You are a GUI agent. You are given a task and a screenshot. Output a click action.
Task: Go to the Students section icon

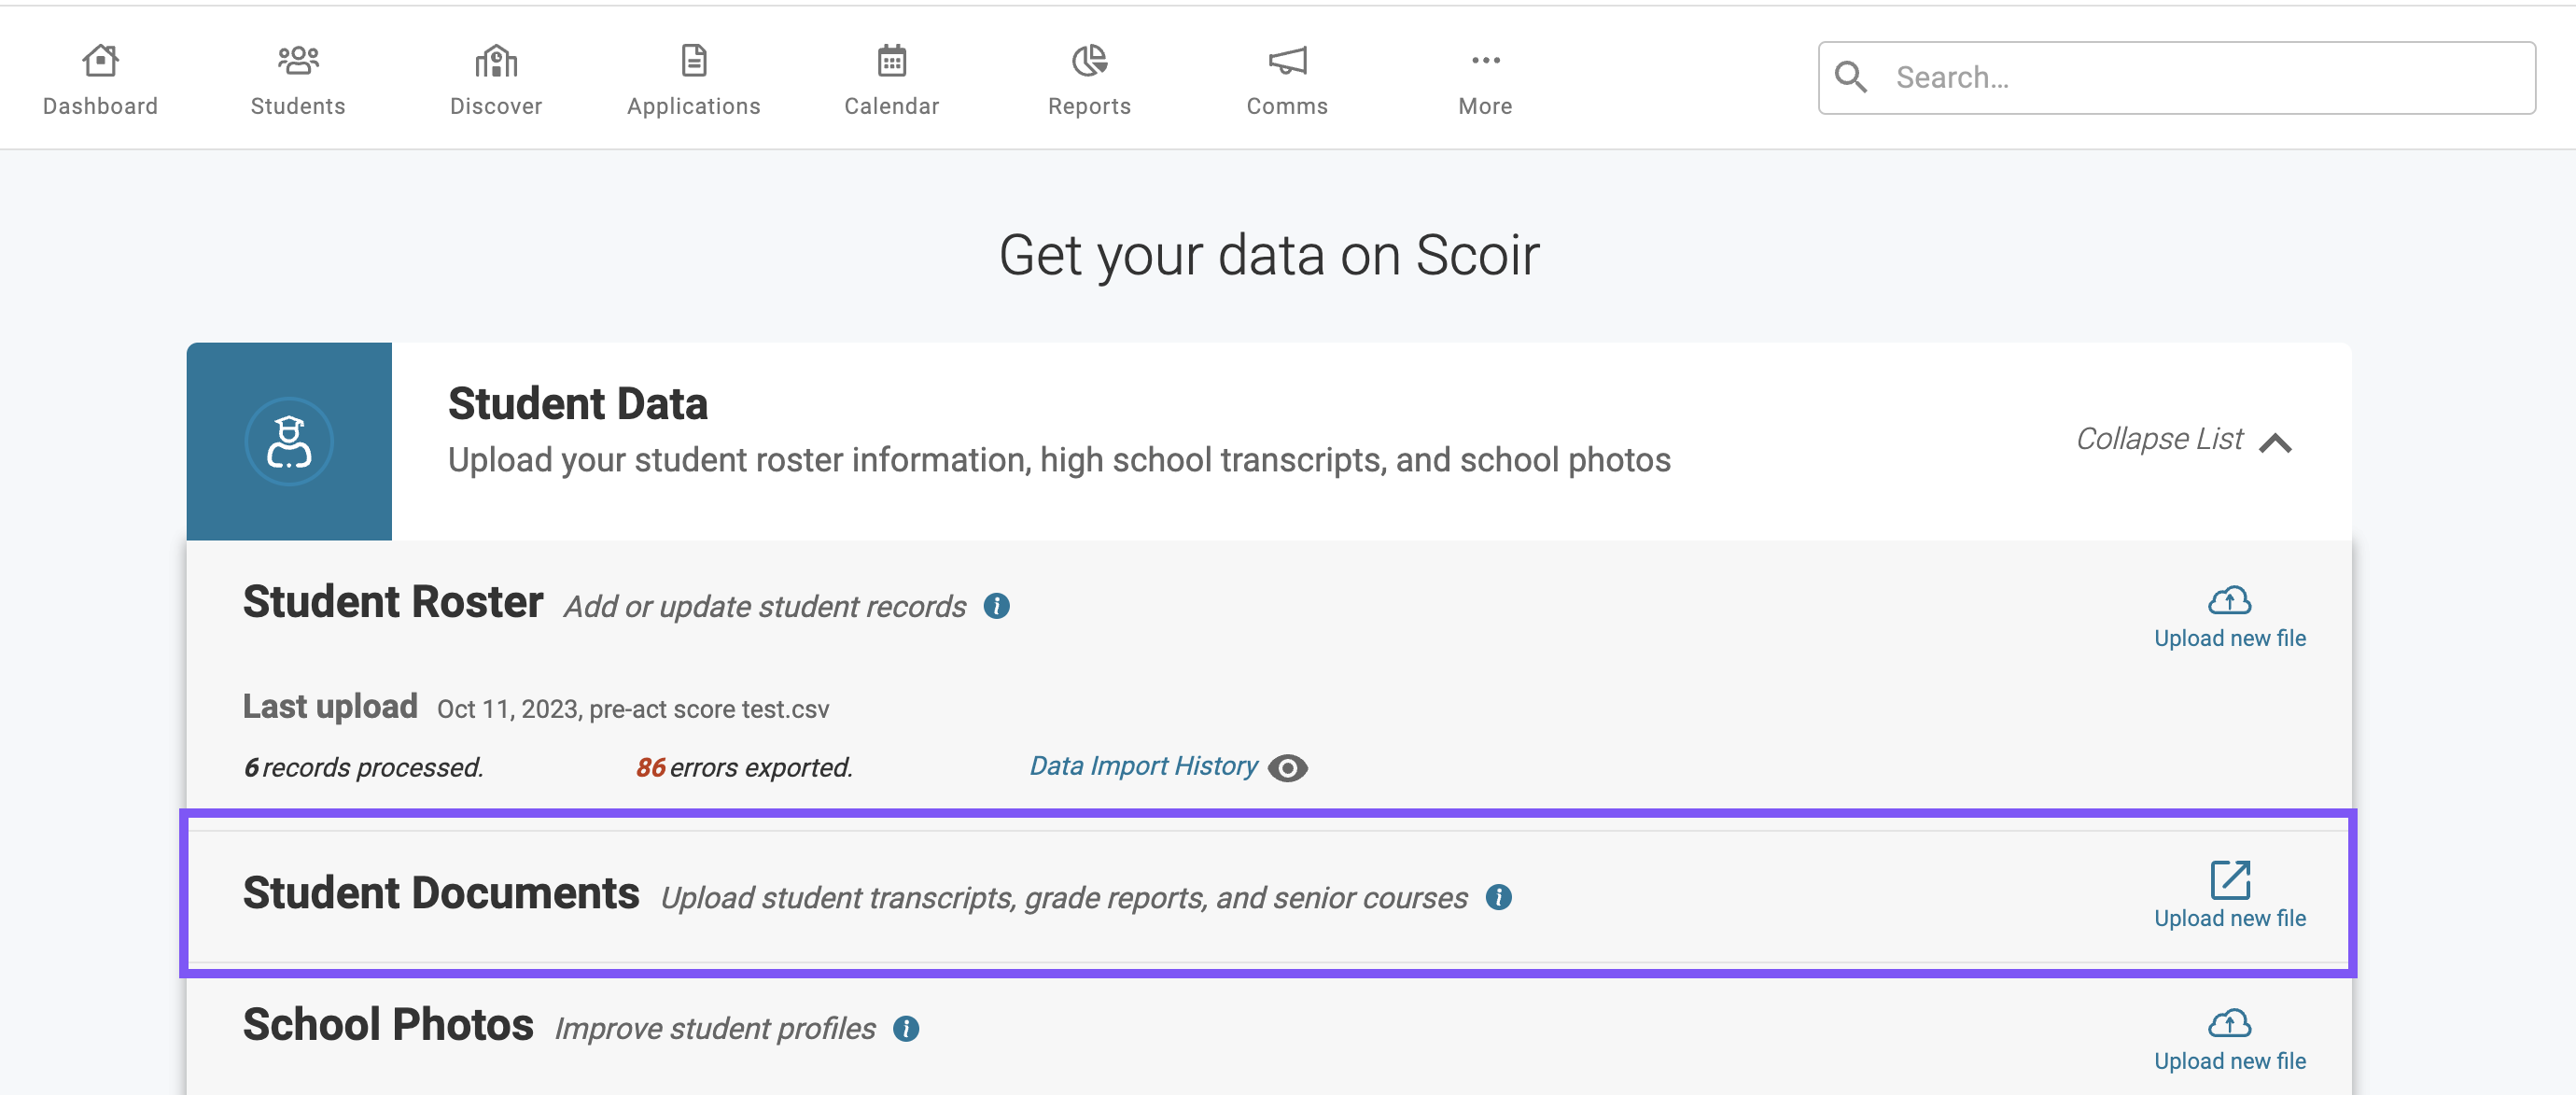point(298,61)
